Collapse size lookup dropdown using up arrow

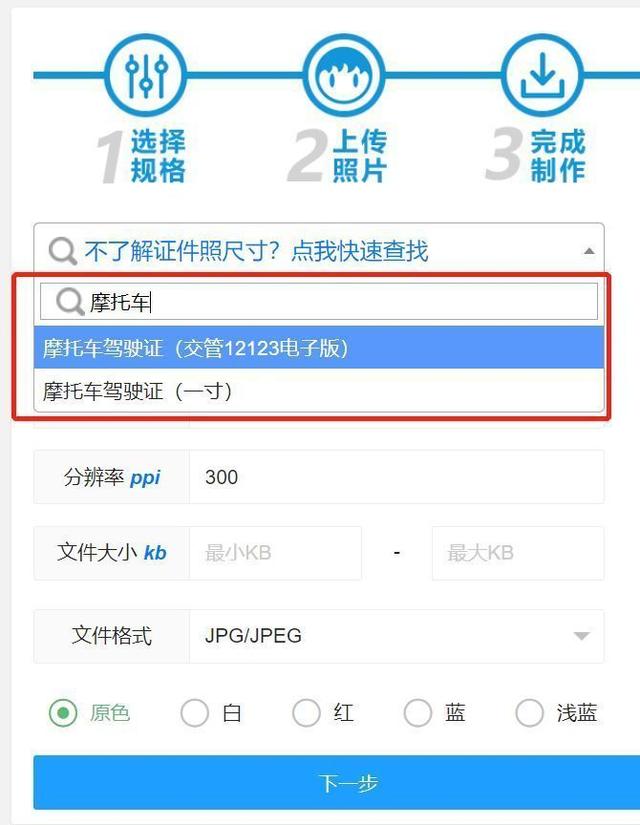(589, 251)
